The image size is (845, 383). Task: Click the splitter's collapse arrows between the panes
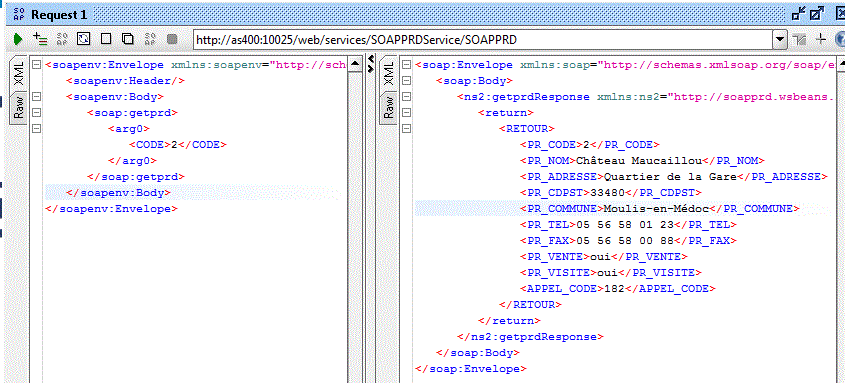click(371, 64)
